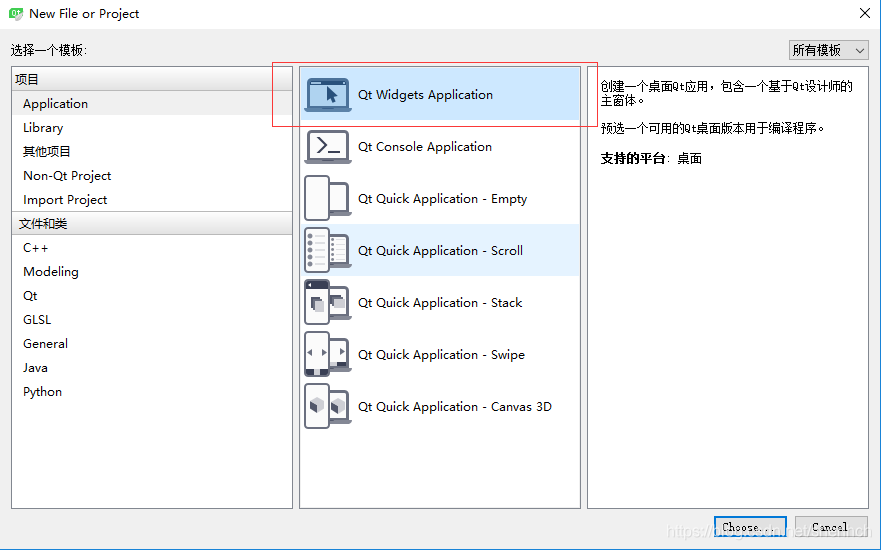Open the 所有模板 template filter dropdown
Image resolution: width=881 pixels, height=550 pixels.
[x=828, y=50]
